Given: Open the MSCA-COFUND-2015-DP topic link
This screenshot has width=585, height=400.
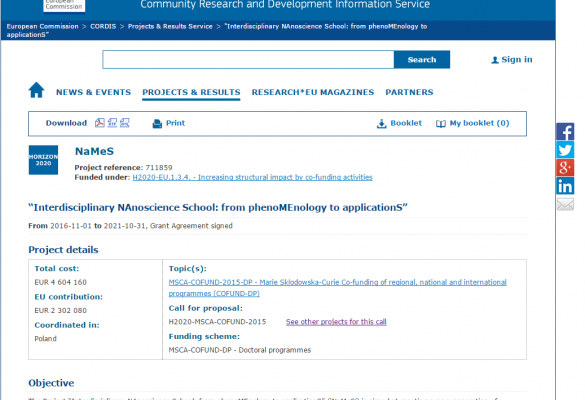Looking at the screenshot, I should pos(337,288).
